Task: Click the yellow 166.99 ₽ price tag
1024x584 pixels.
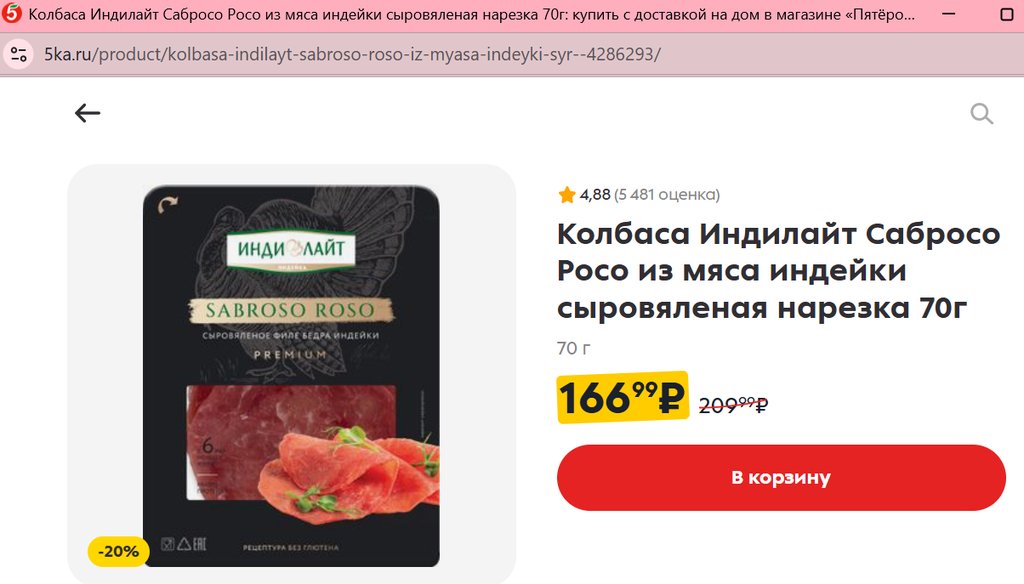Action: pyautogui.click(x=622, y=397)
